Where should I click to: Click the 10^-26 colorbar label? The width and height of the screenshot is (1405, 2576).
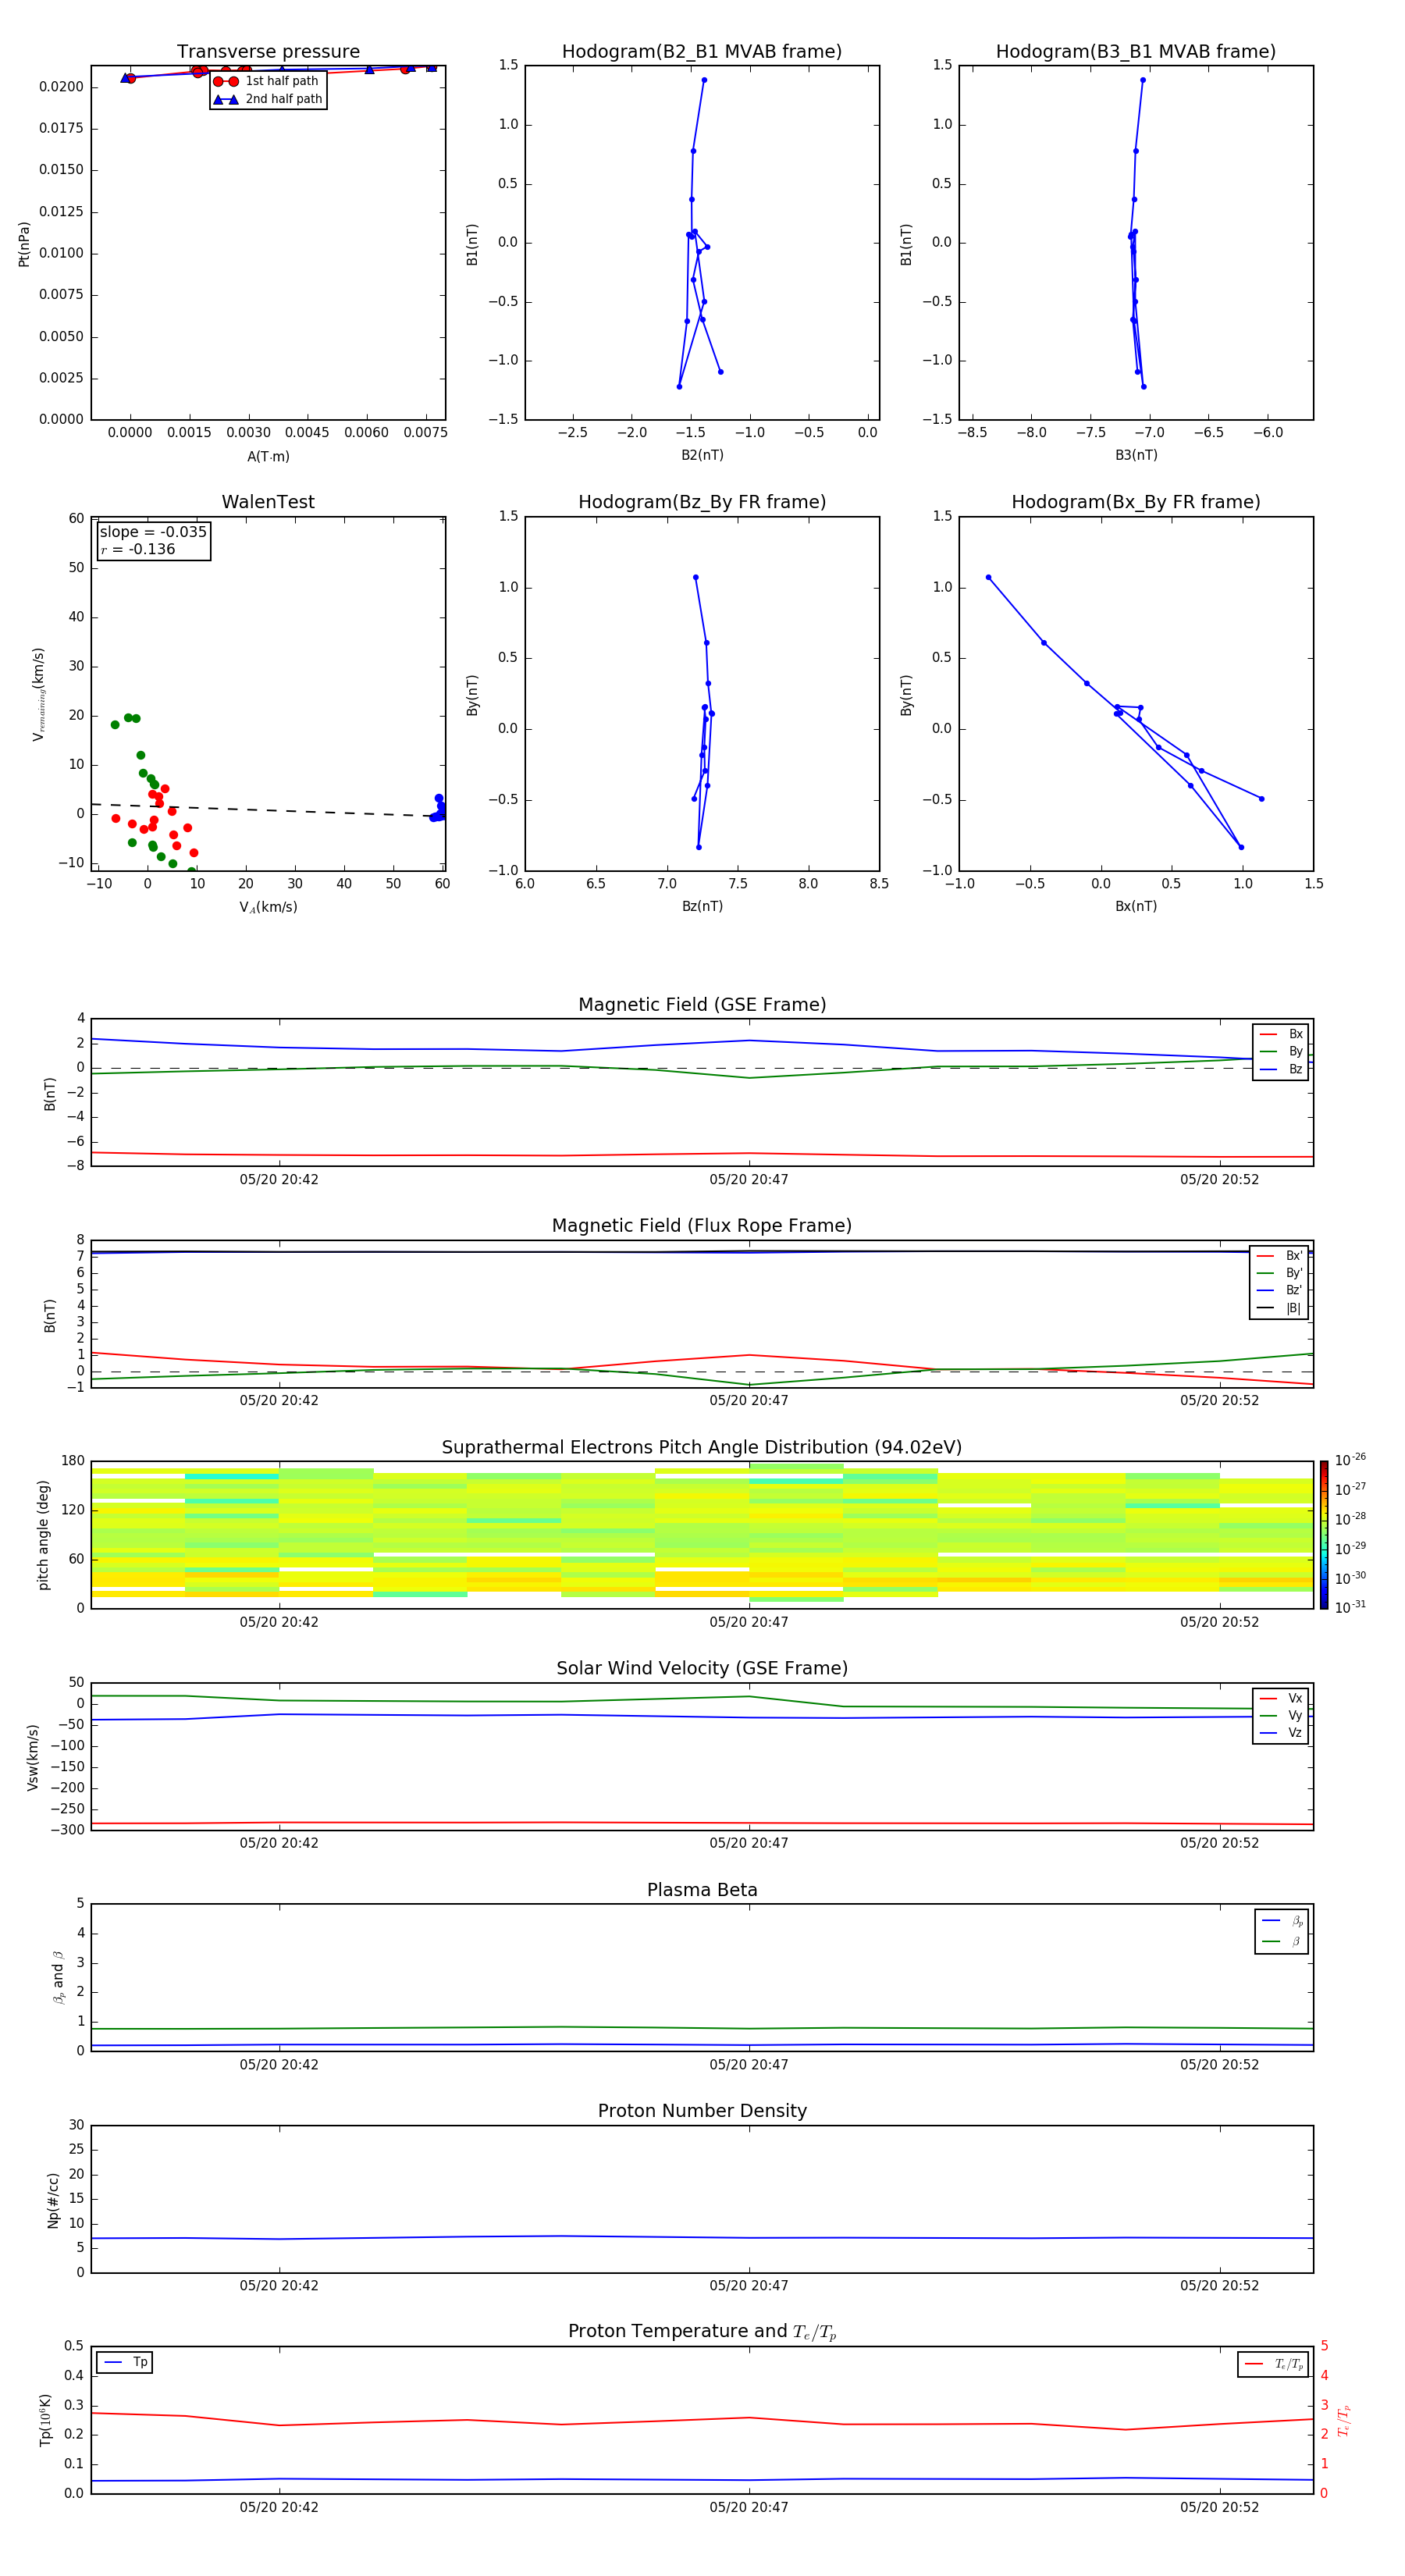[1350, 1460]
